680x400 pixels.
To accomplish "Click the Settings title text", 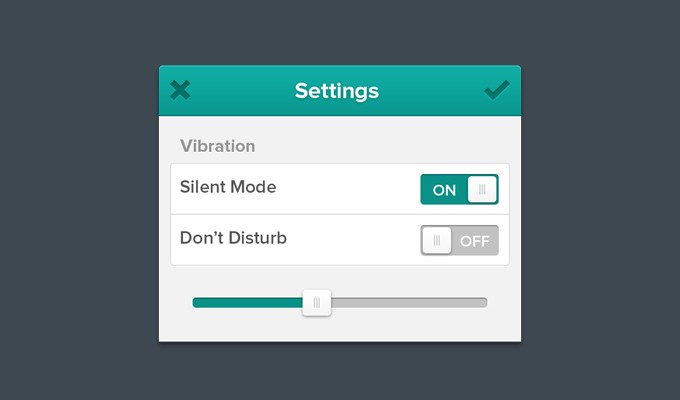I will coord(337,91).
